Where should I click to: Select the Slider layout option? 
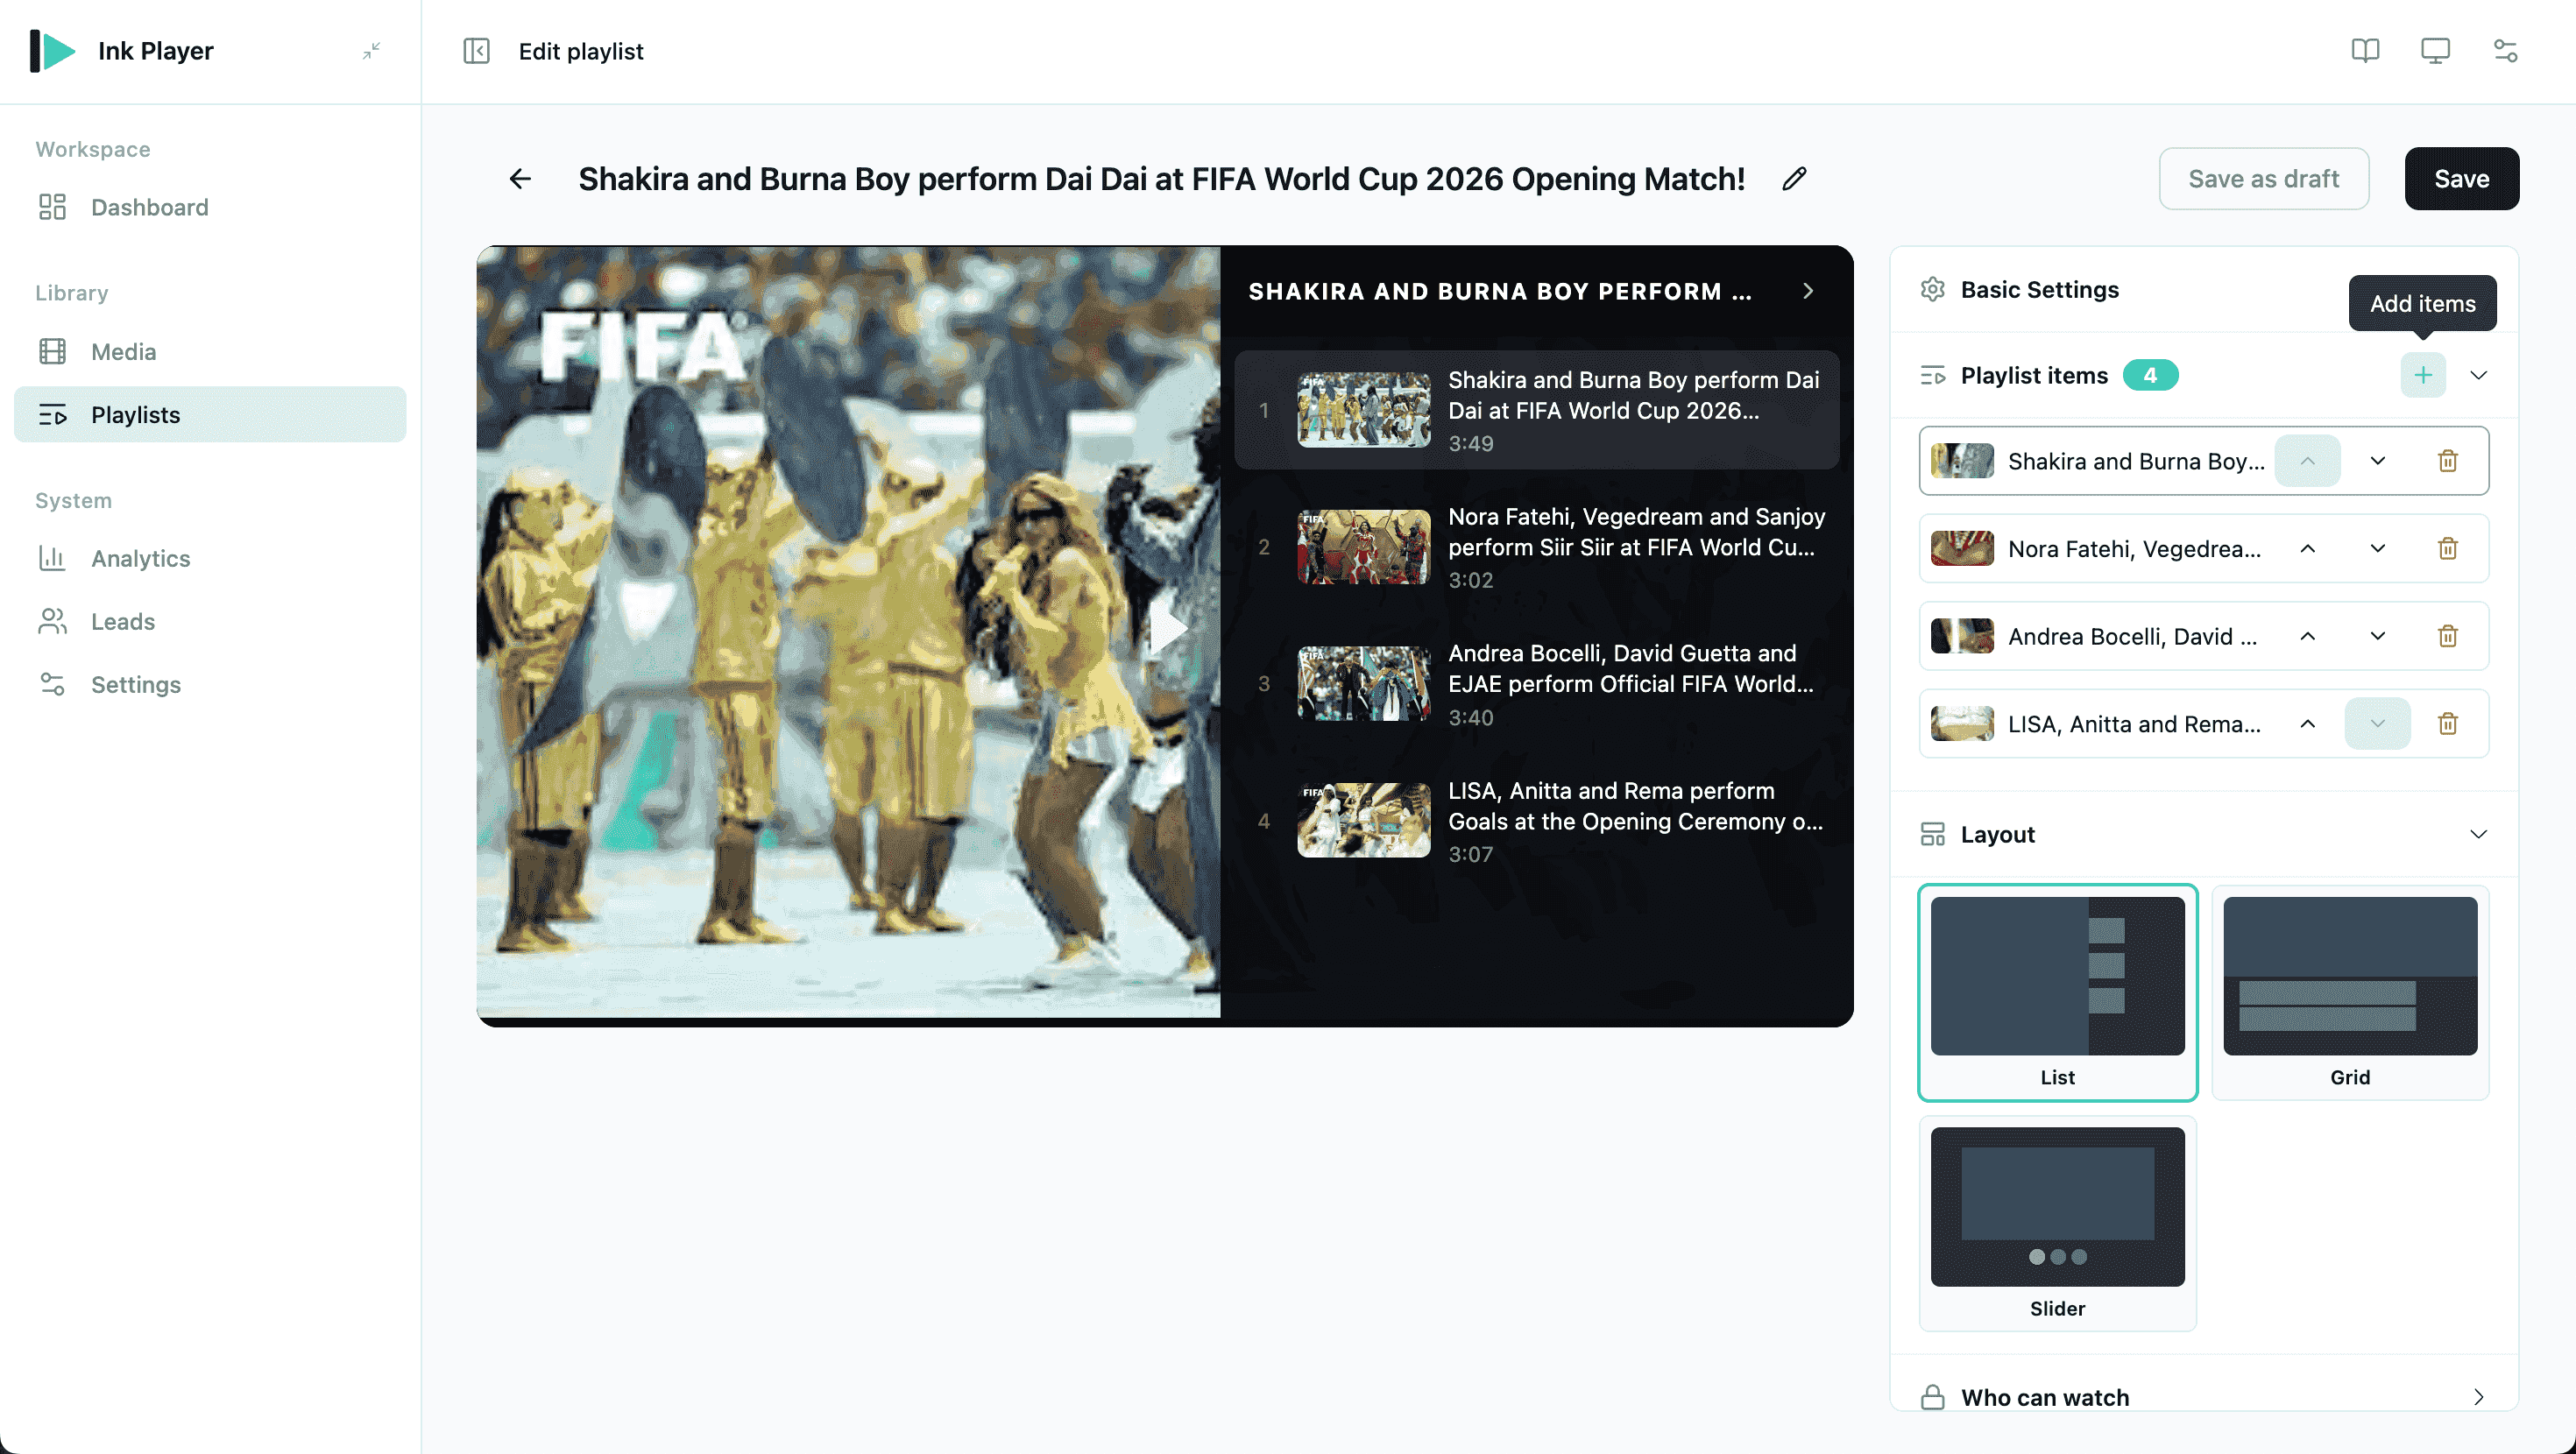tap(2058, 1223)
